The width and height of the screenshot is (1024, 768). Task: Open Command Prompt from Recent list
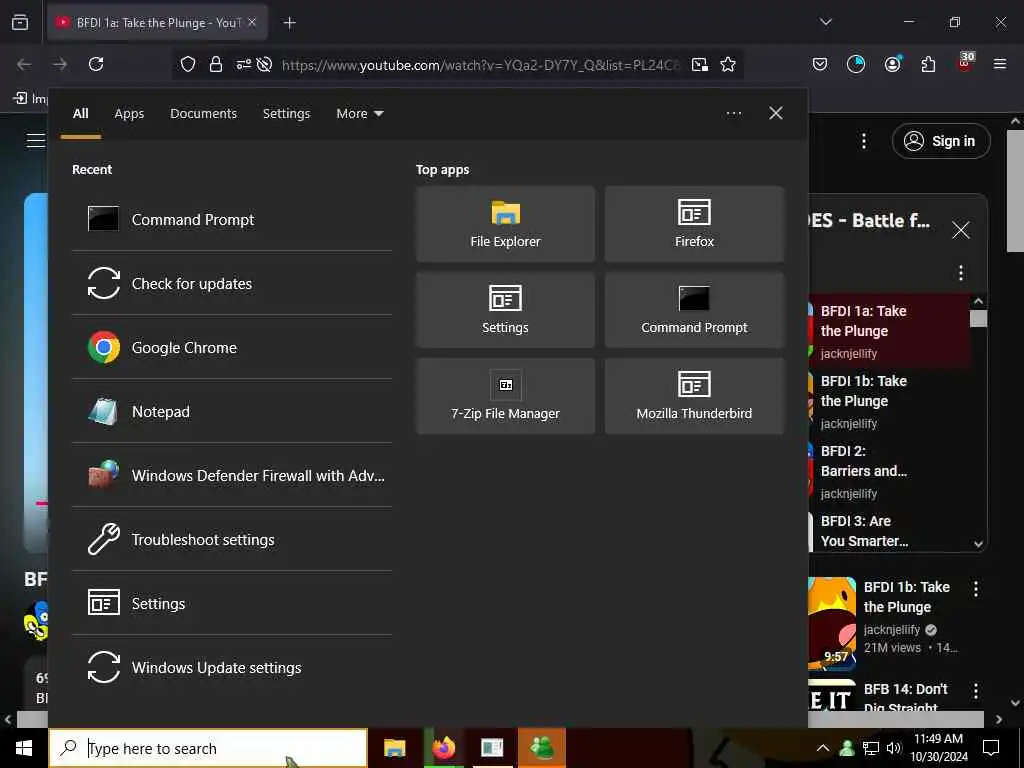(232, 219)
